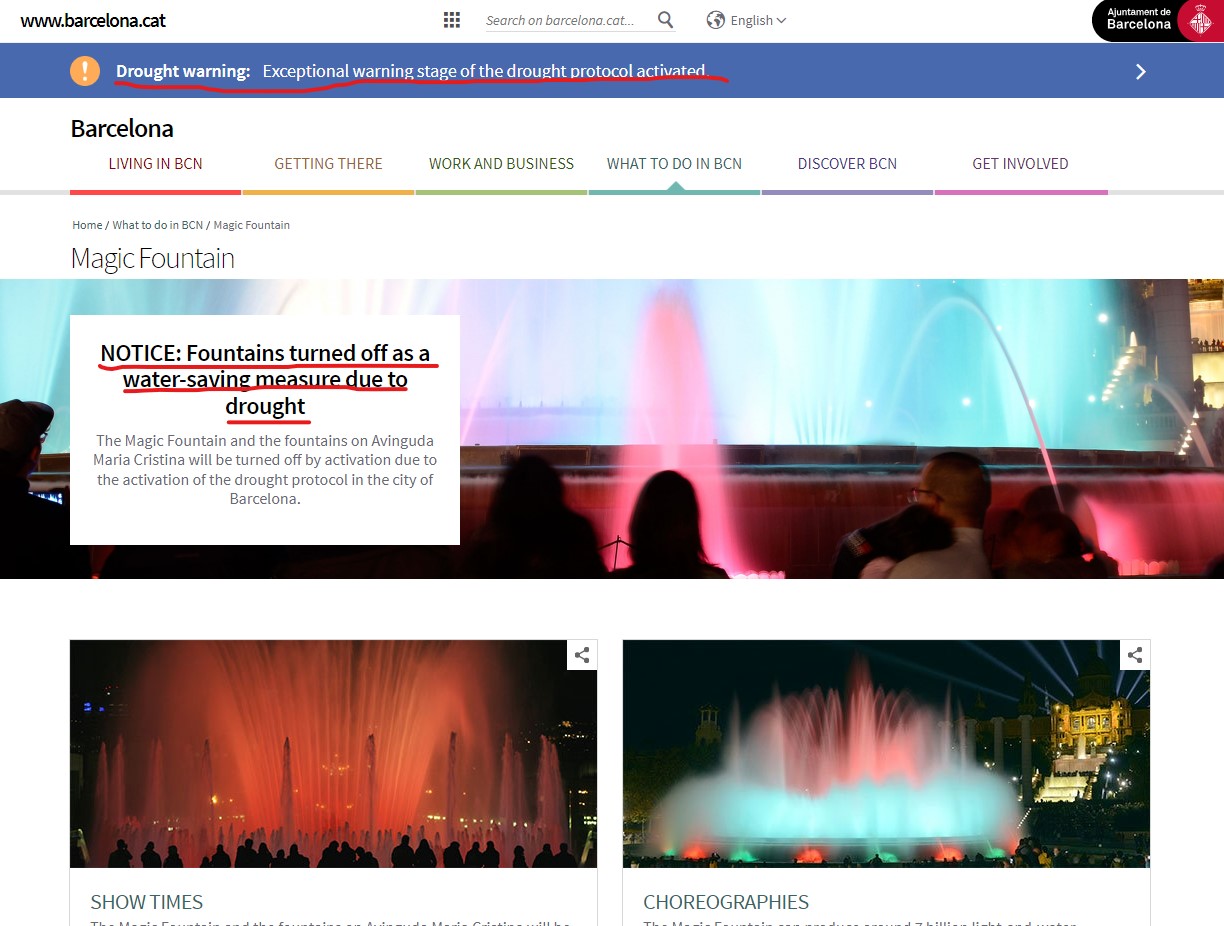The image size is (1224, 926).
Task: Click the Magic Fountain page title
Action: click(153, 258)
